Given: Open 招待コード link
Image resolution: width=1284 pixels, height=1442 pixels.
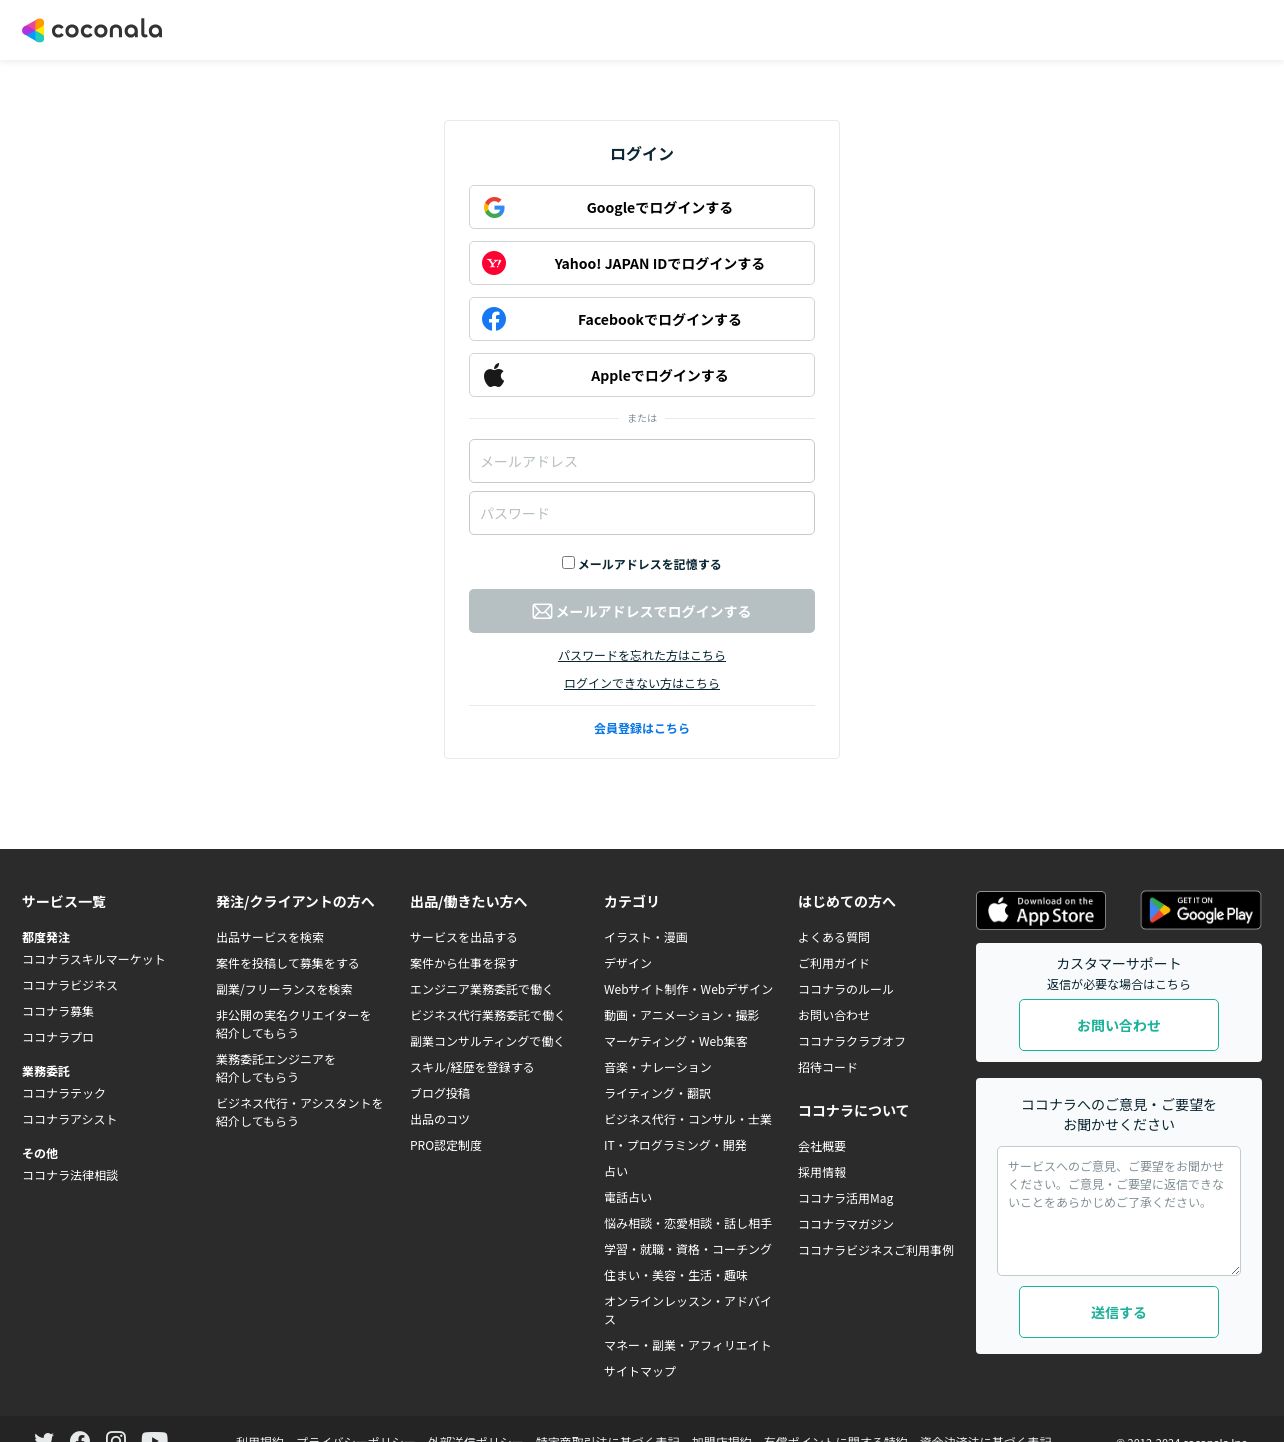Looking at the screenshot, I should pyautogui.click(x=828, y=1068).
